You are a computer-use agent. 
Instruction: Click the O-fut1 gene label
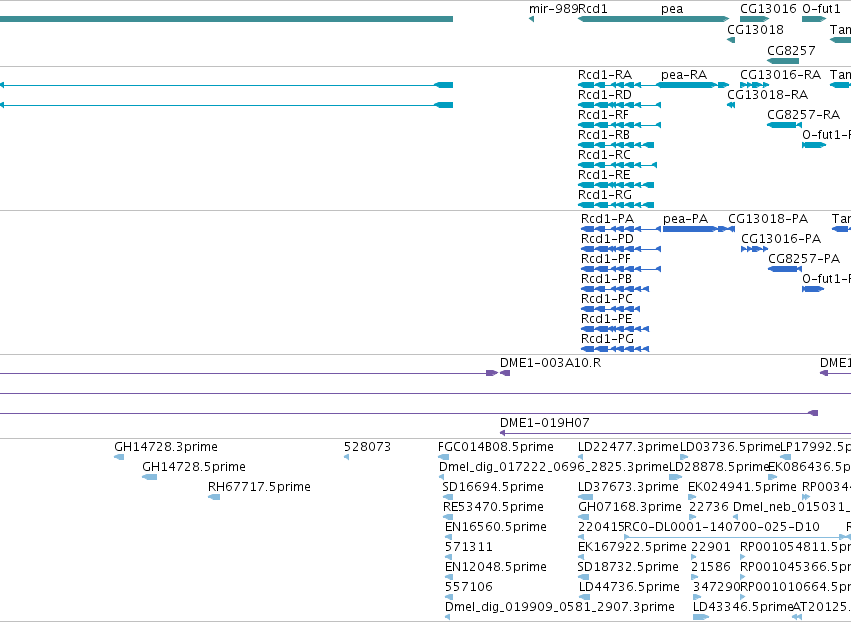click(x=821, y=9)
